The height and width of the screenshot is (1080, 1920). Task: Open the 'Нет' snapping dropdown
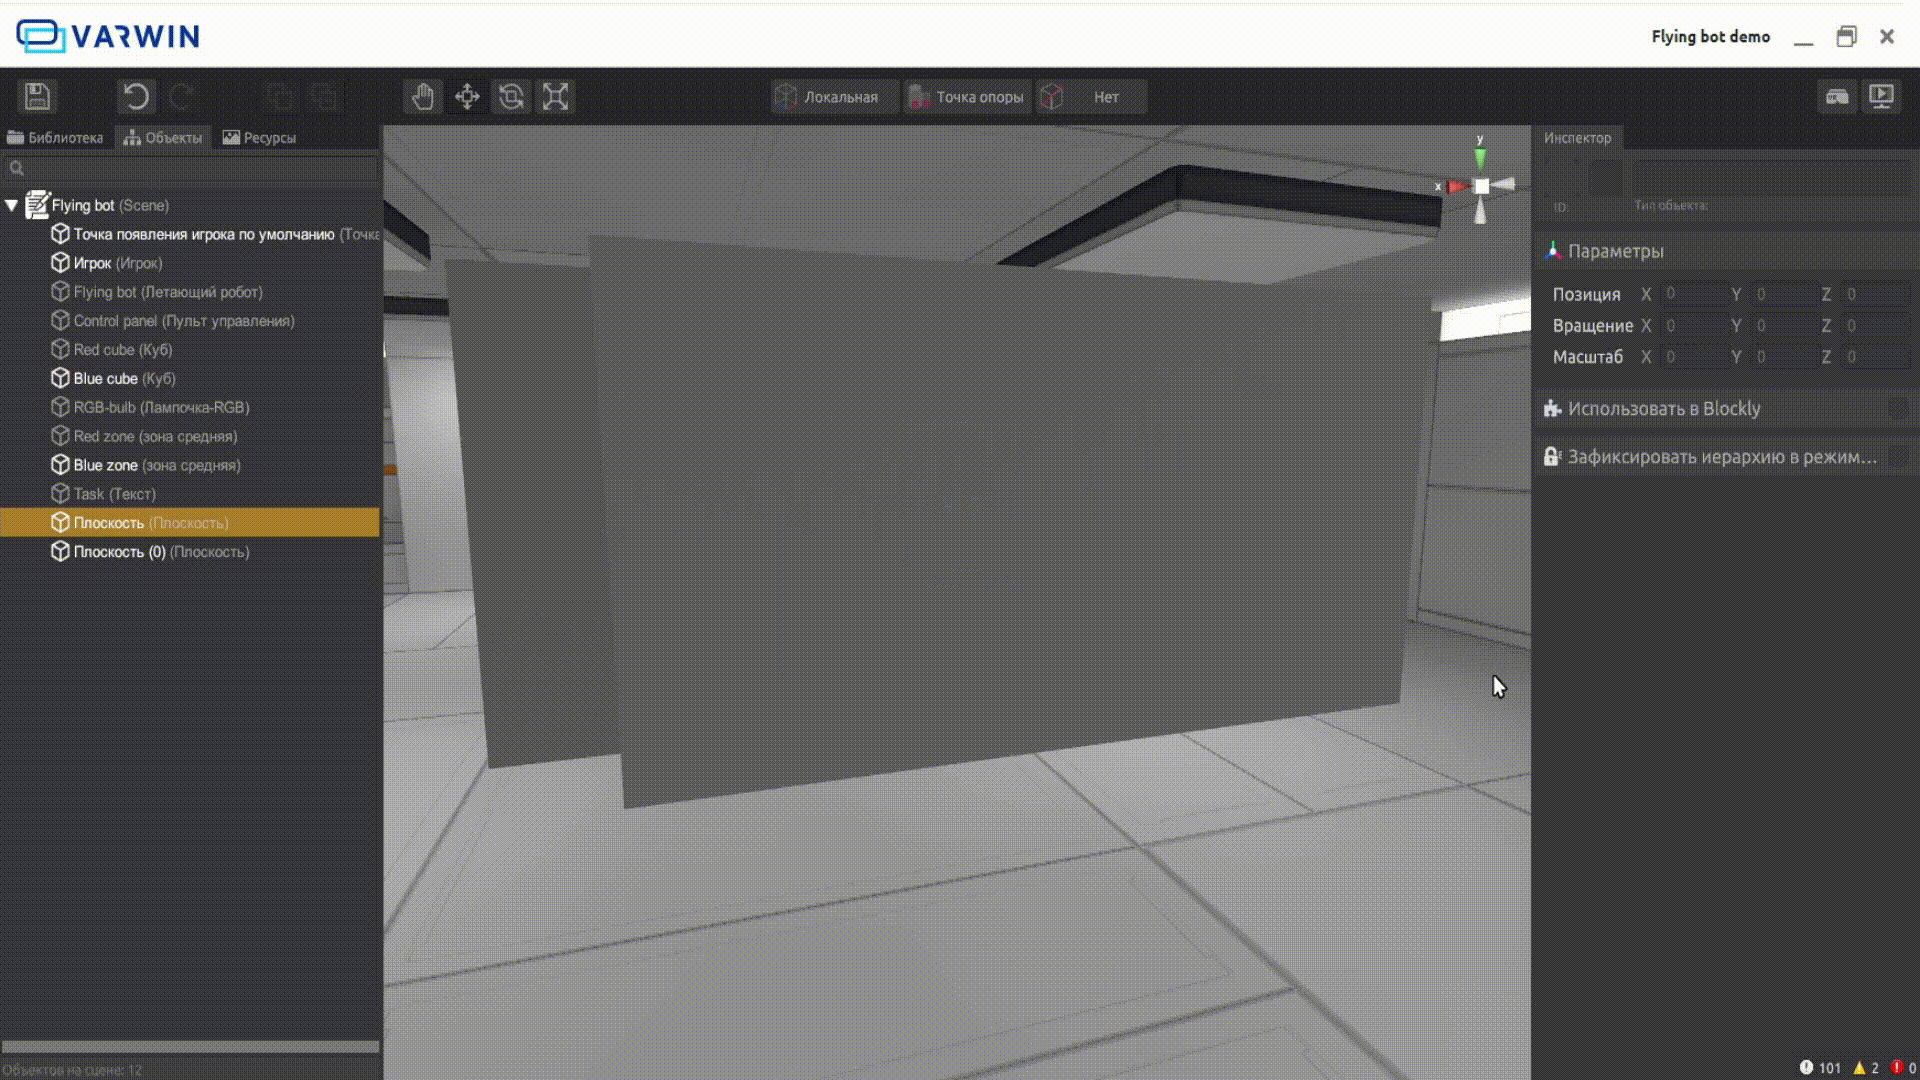click(x=1091, y=97)
